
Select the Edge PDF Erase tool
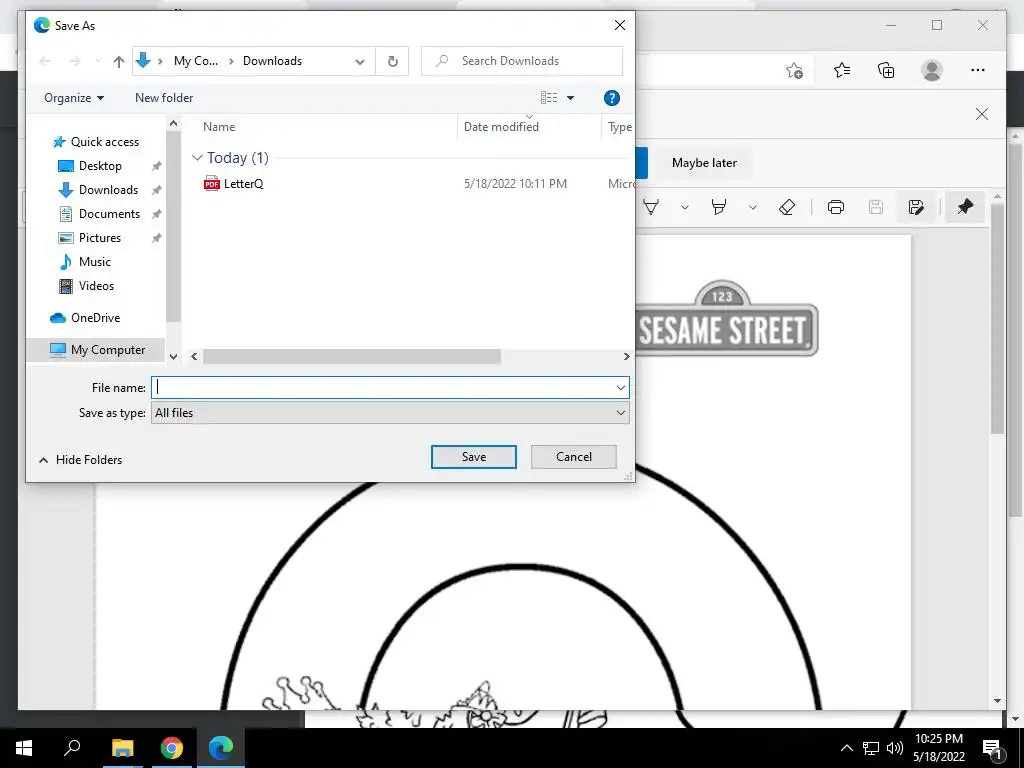click(x=787, y=208)
